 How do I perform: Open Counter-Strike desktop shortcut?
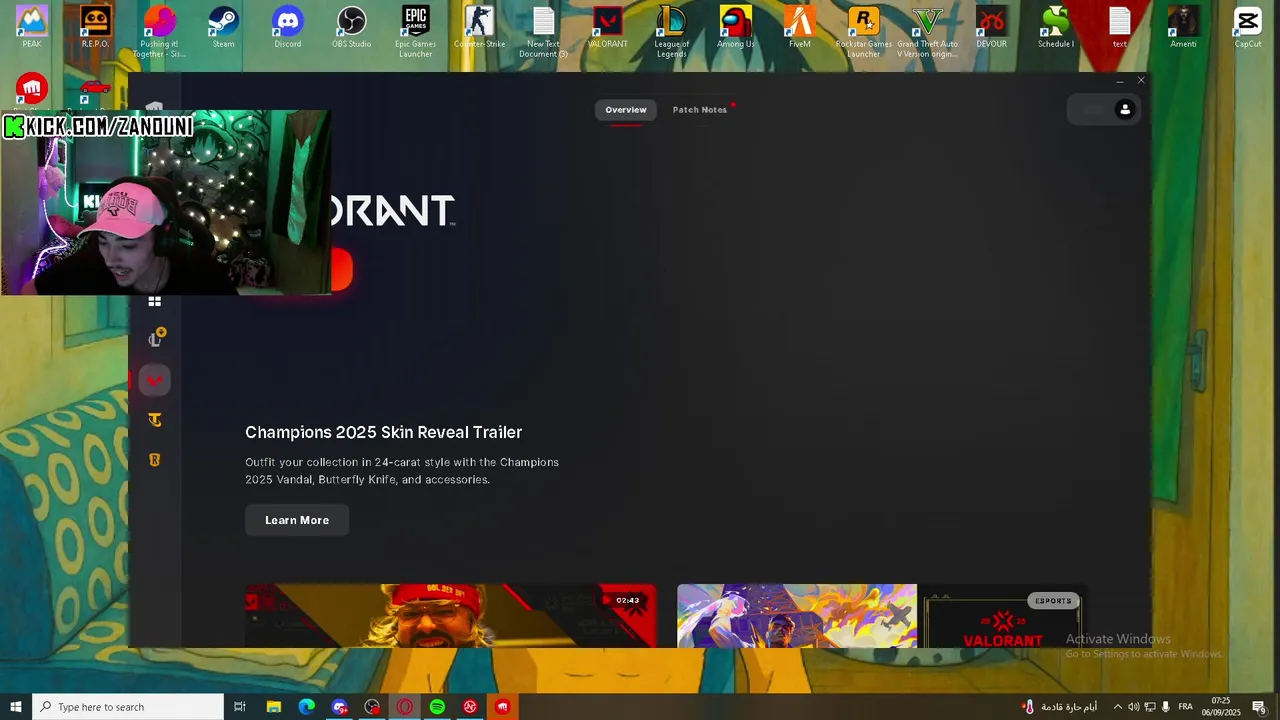pyautogui.click(x=480, y=27)
